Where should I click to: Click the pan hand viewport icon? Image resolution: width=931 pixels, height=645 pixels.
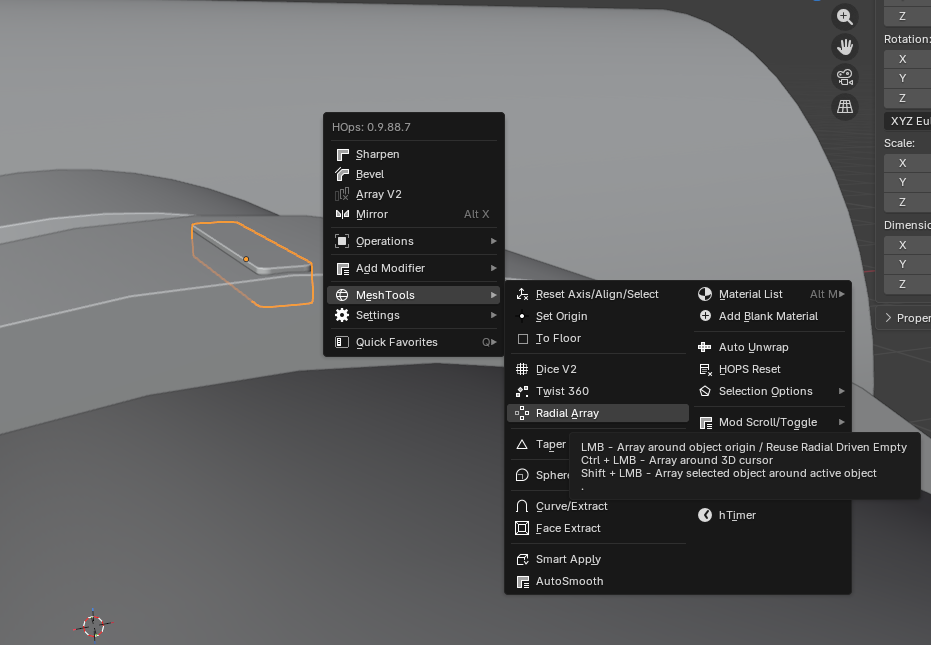[844, 47]
